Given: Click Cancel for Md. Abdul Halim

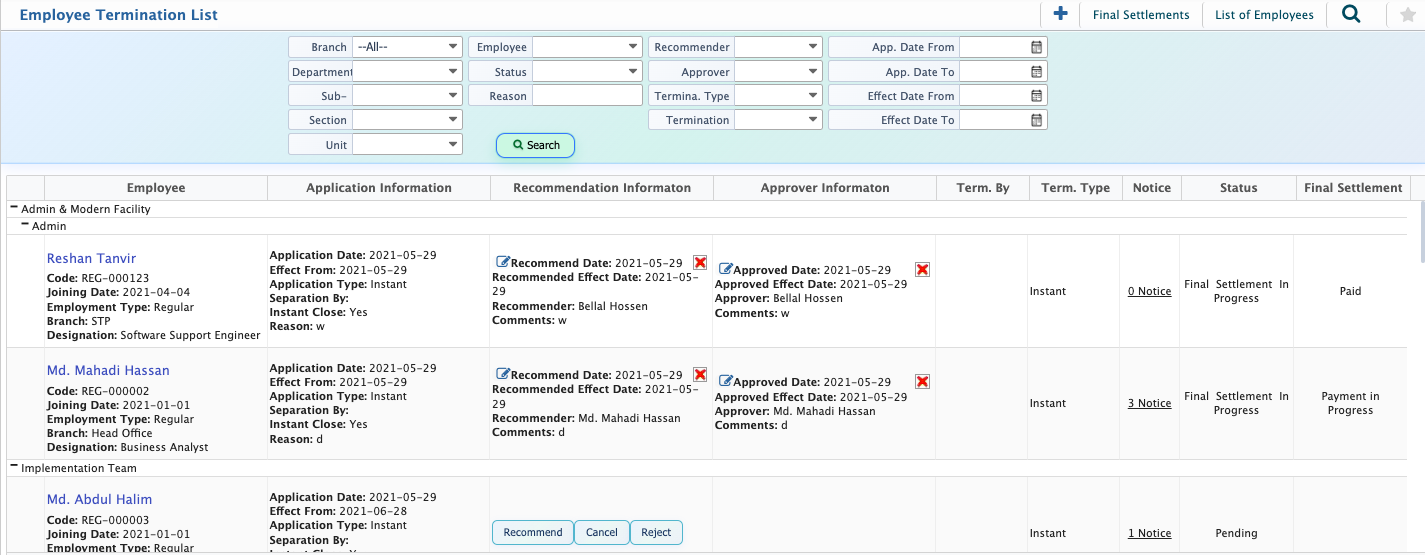Looking at the screenshot, I should [602, 533].
